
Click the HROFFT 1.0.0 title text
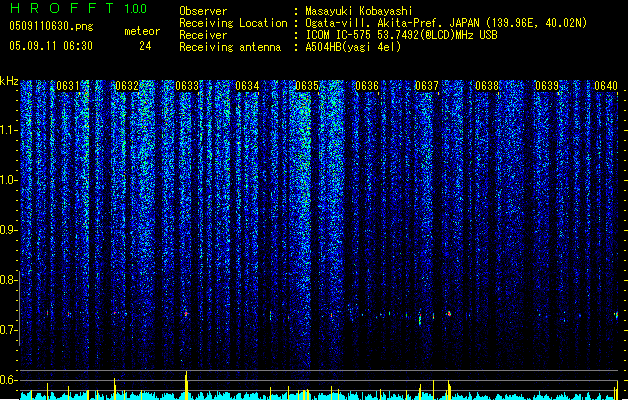pos(79,8)
